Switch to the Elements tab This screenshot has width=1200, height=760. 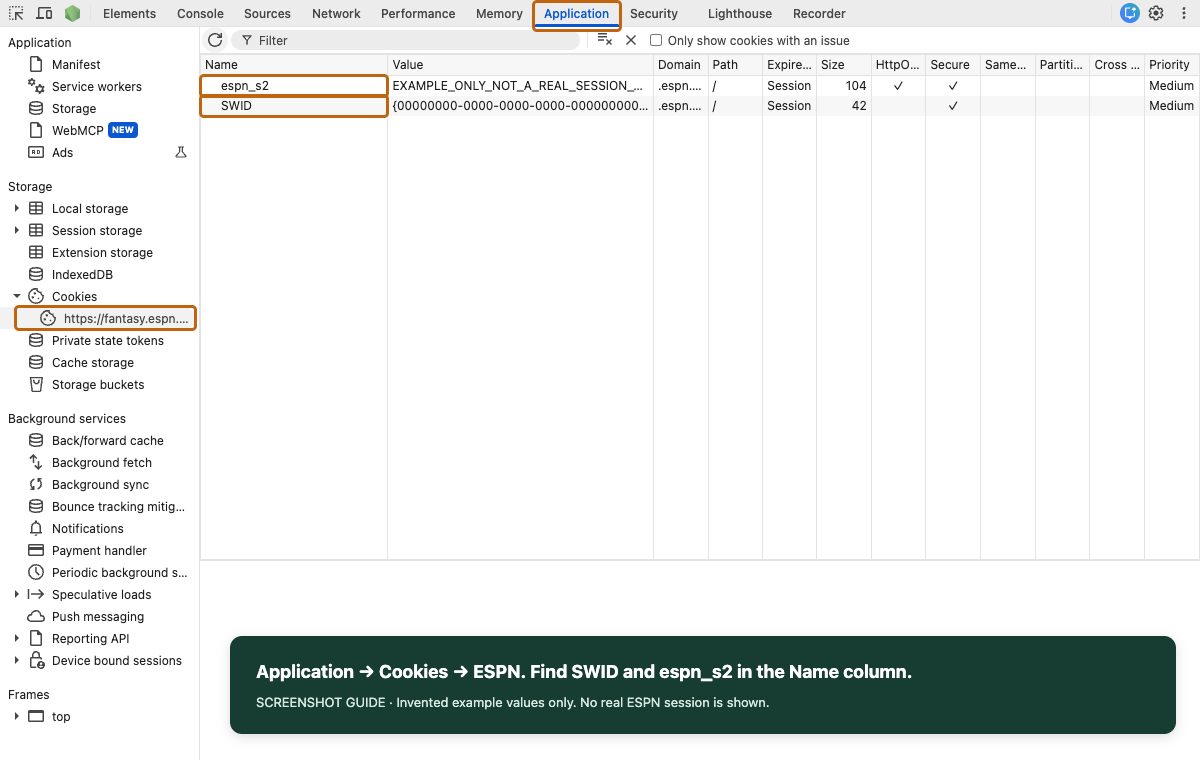coord(129,14)
